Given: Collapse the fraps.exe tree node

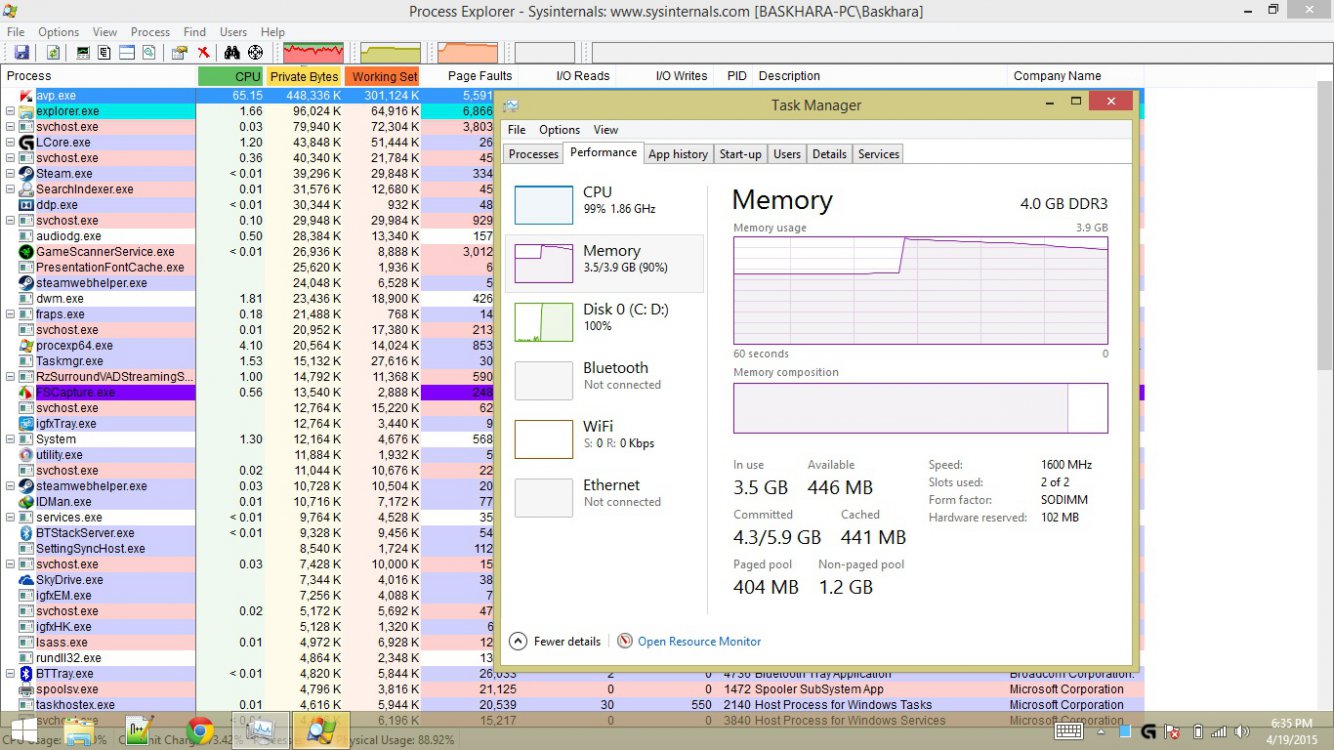Looking at the screenshot, I should 10,314.
